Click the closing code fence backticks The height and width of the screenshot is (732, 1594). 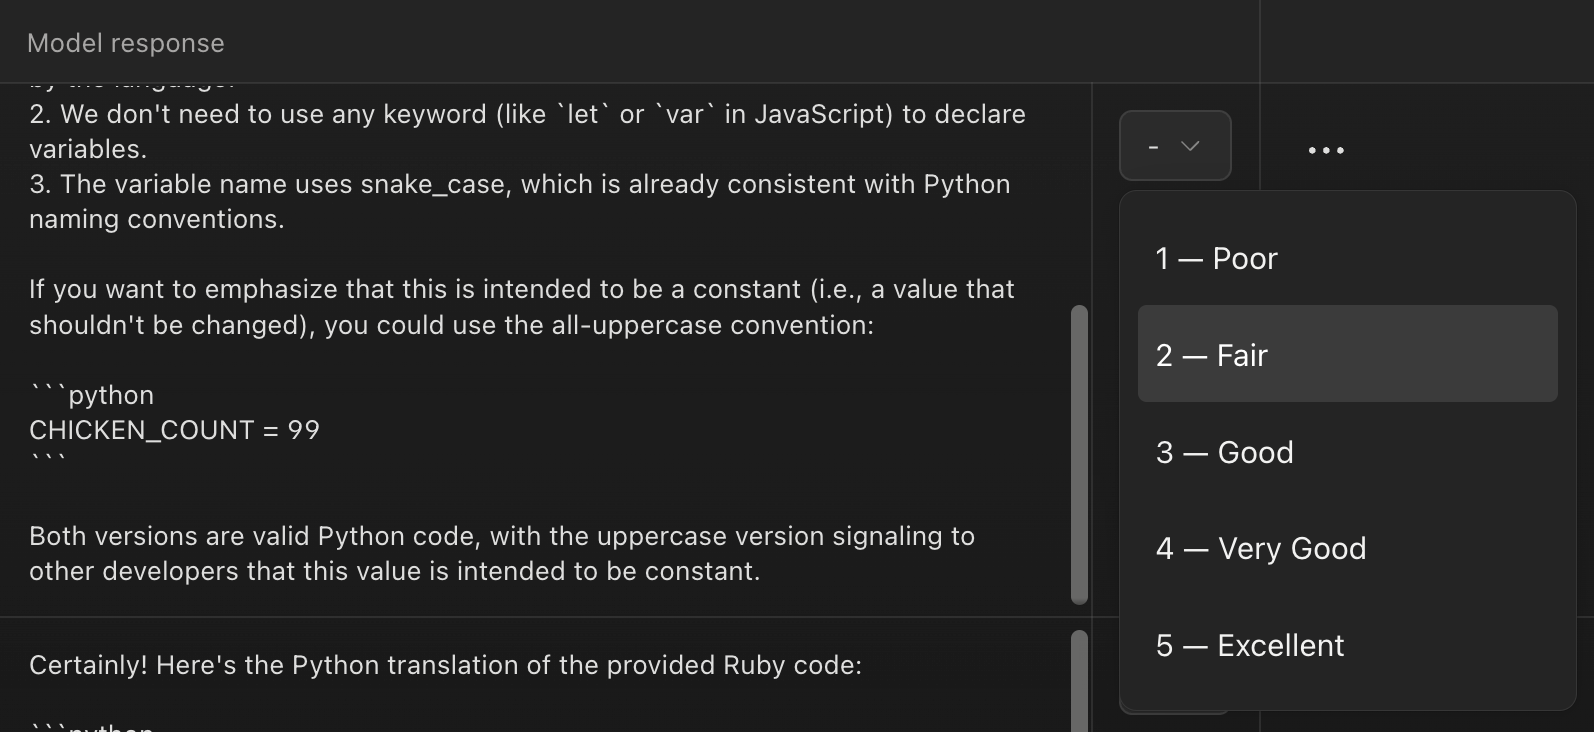[48, 461]
